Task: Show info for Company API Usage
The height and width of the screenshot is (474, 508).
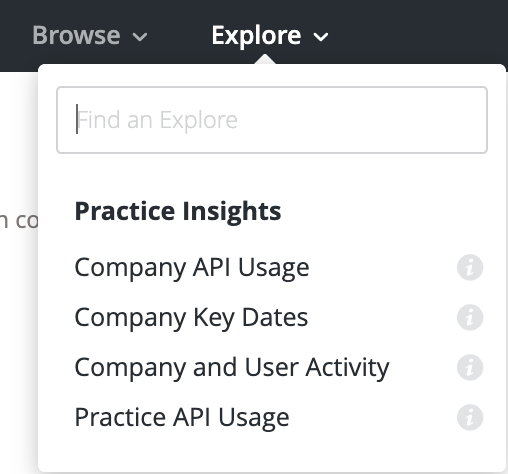Action: (470, 267)
